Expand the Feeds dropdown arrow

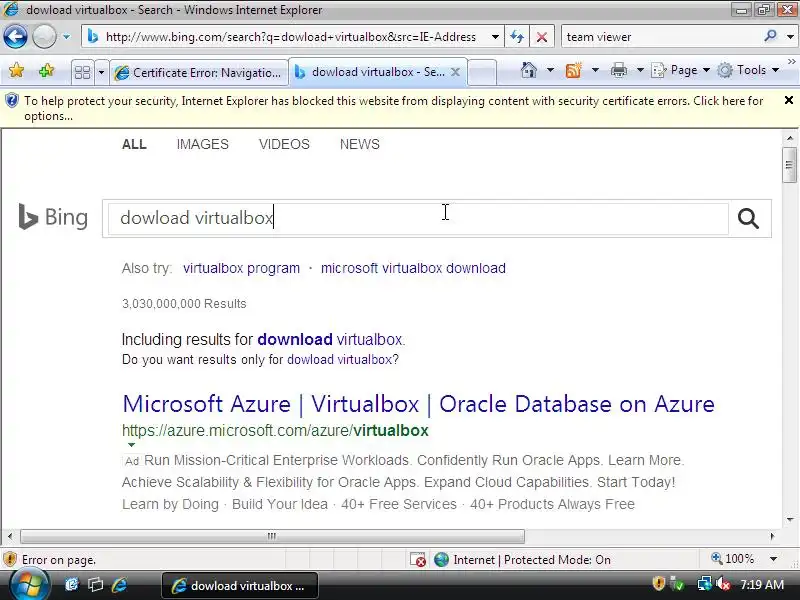point(595,70)
